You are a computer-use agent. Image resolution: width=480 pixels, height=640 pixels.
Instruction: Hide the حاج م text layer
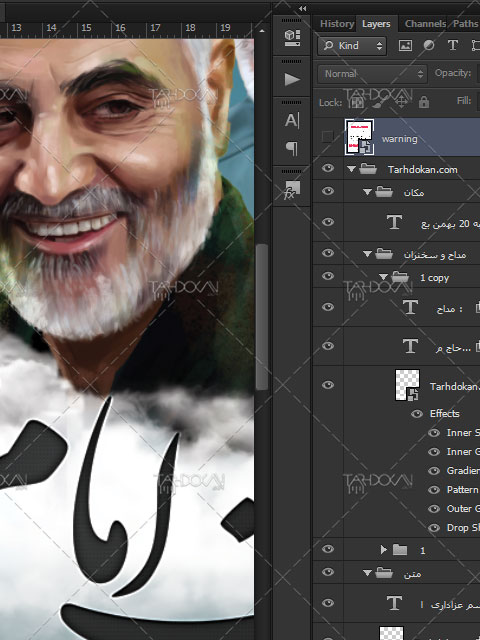click(x=328, y=346)
